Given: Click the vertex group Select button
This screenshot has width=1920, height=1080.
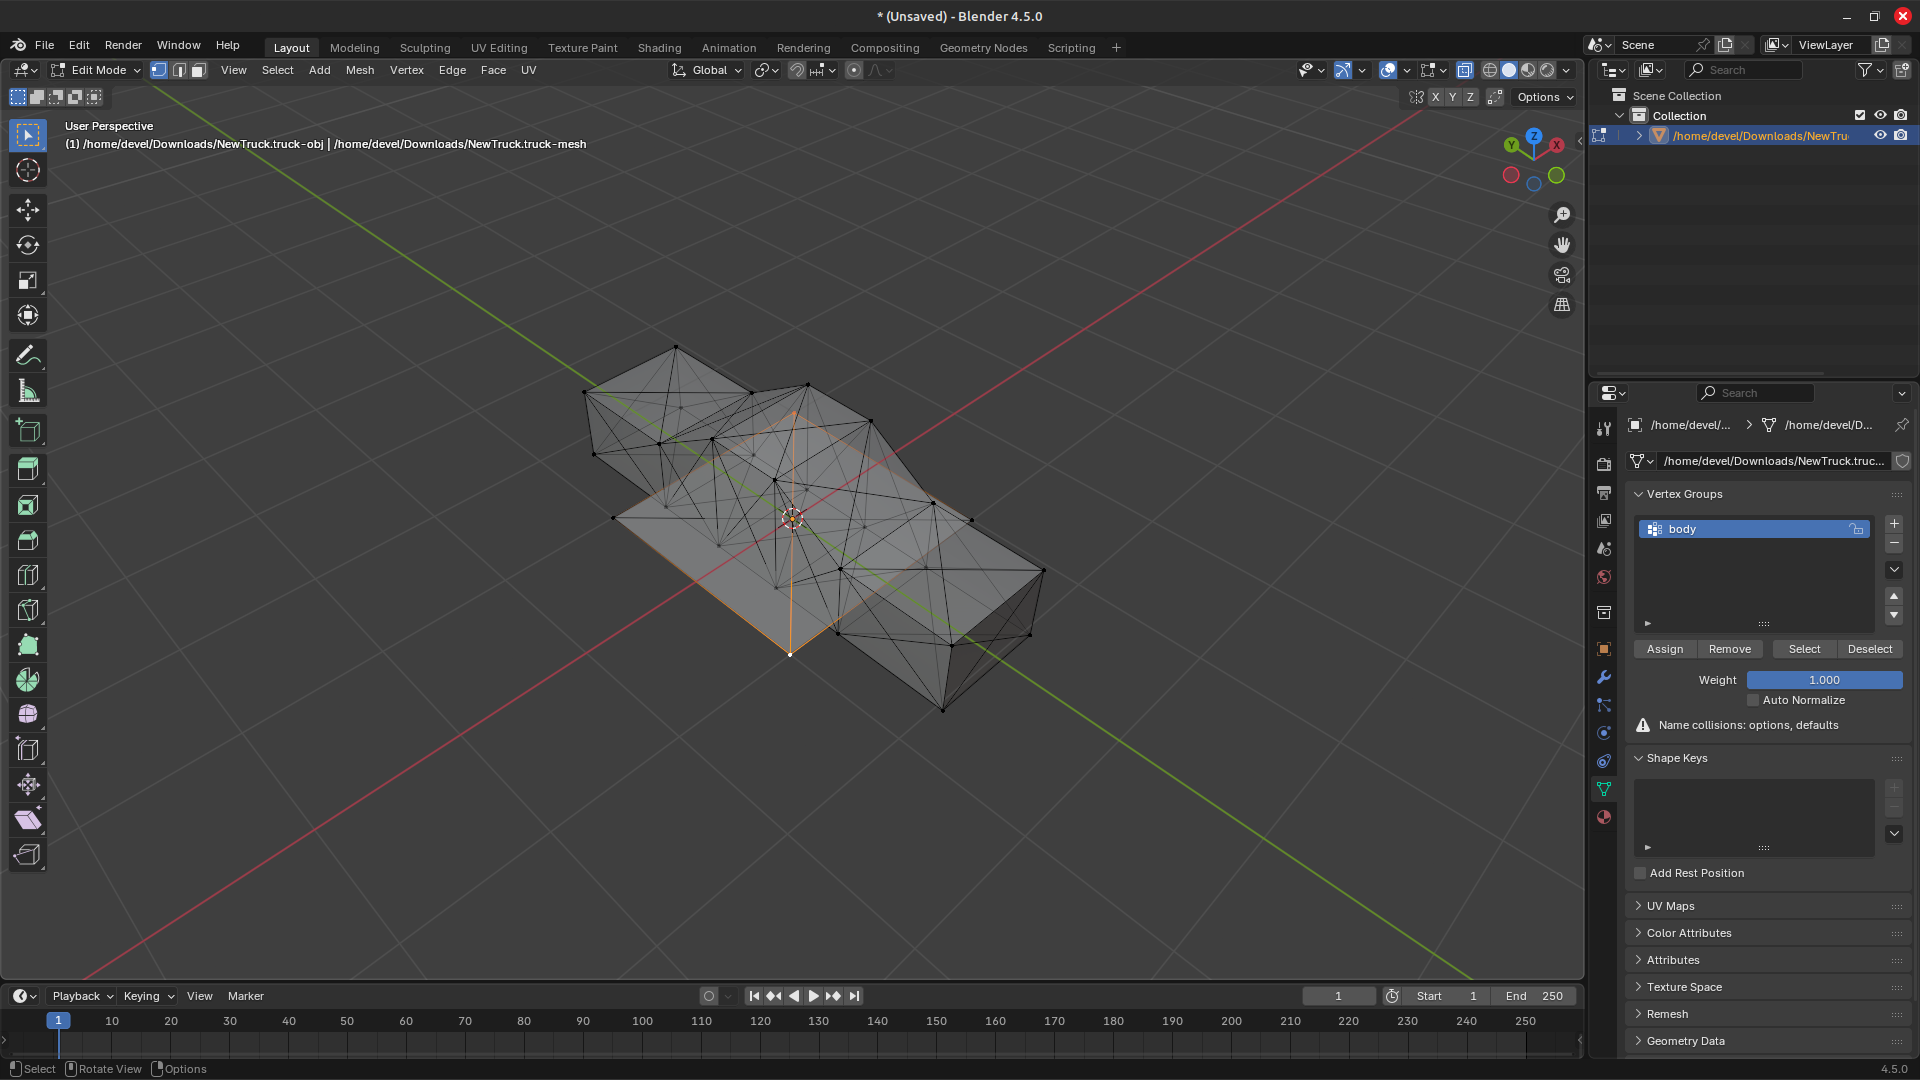Looking at the screenshot, I should (x=1804, y=649).
